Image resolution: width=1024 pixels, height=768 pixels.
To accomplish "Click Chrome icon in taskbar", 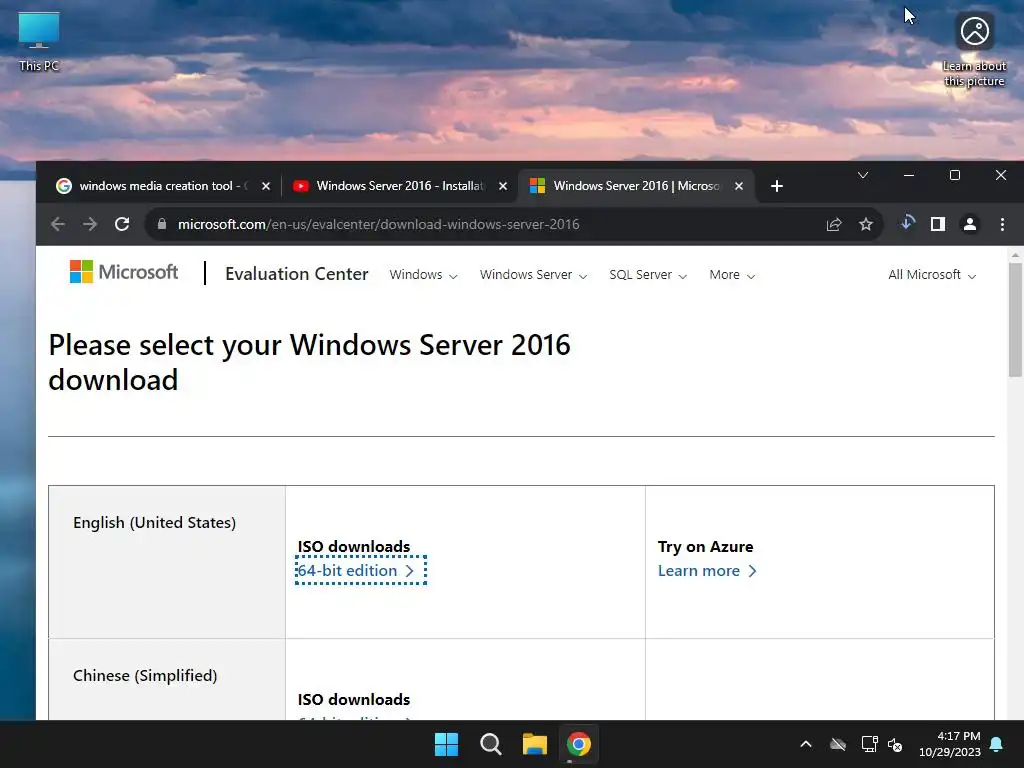I will point(579,744).
